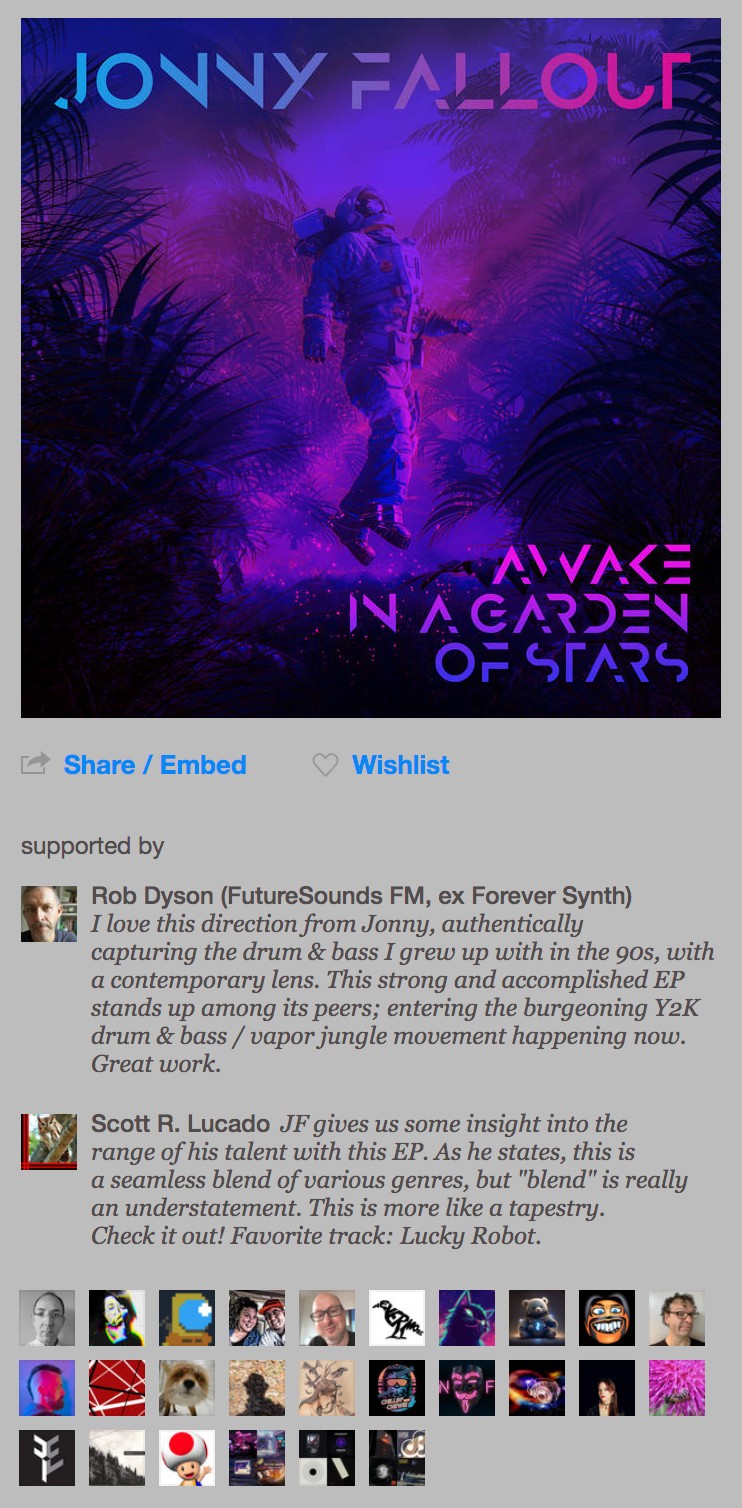Viewport: 742px width, 1508px height.
Task: Click the share arrow icon
Action: (35, 765)
